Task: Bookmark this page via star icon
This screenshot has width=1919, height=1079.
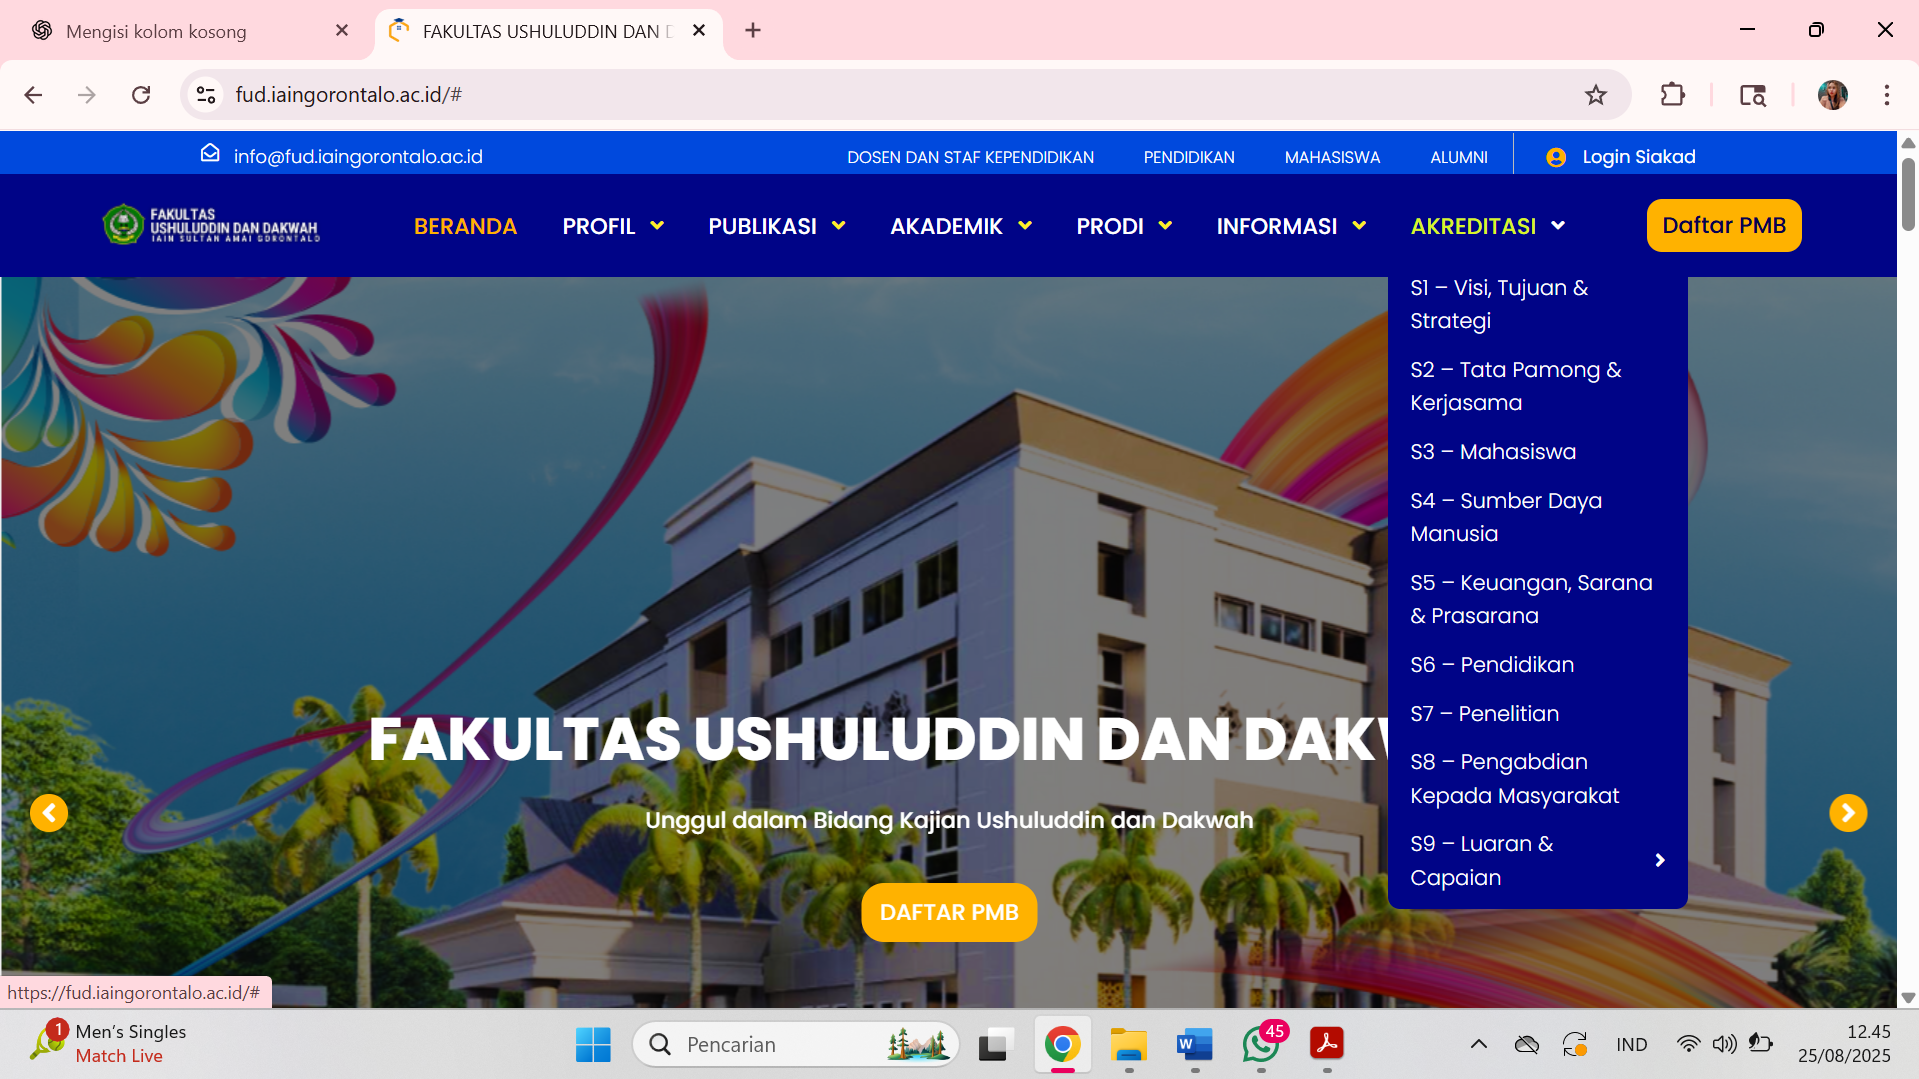Action: [1595, 95]
